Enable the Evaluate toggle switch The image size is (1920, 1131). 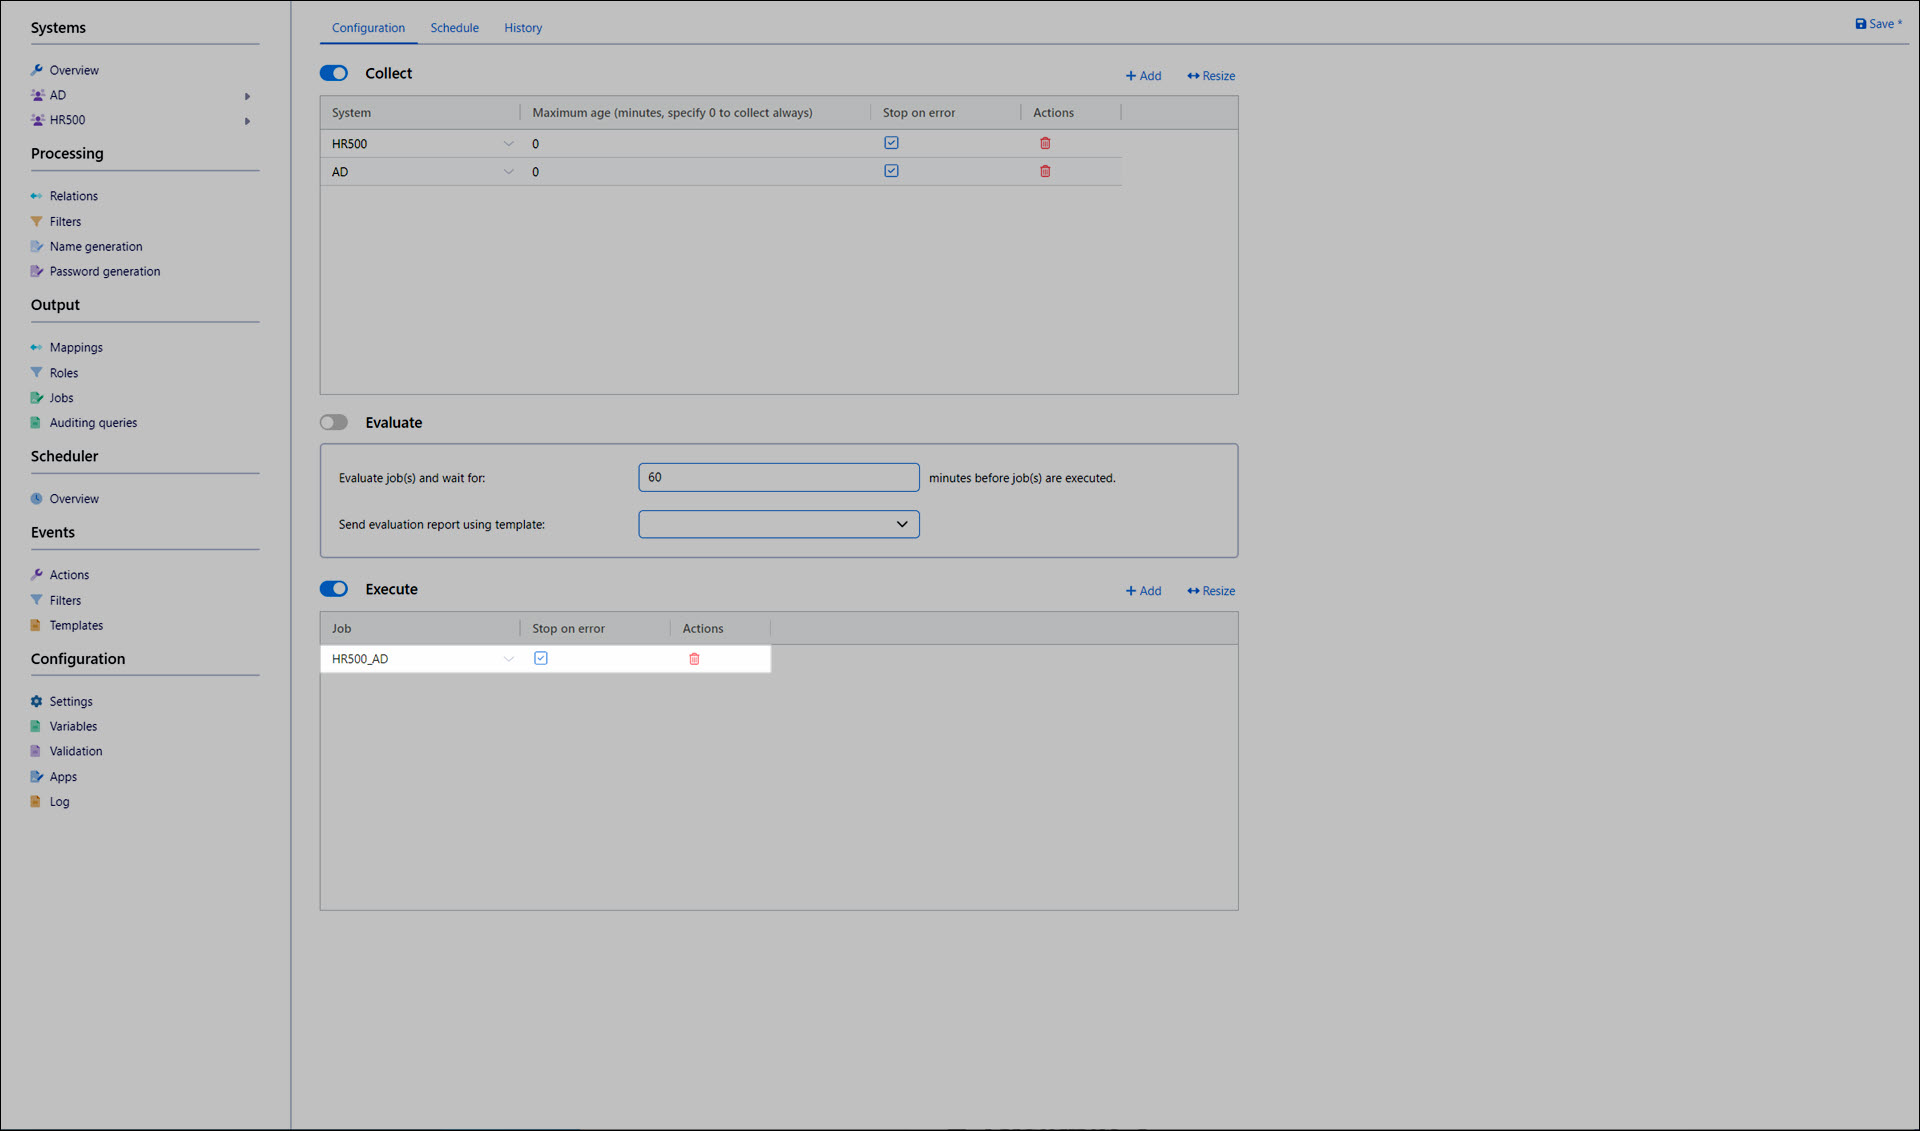[334, 422]
